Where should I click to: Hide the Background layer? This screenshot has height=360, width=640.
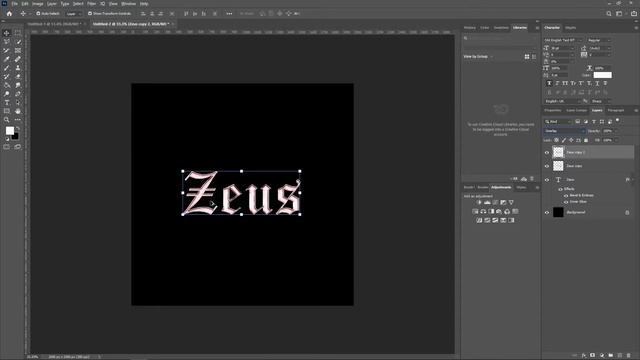coord(547,212)
